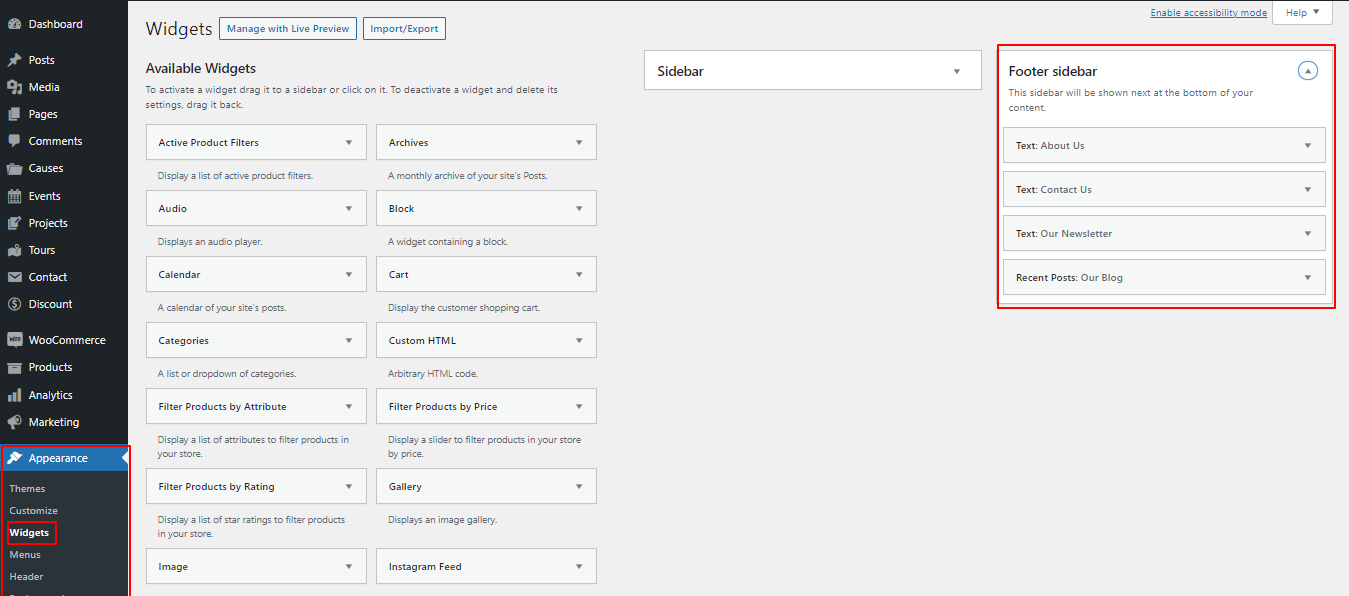The height and width of the screenshot is (596, 1349).
Task: Select the Comments bubble icon
Action: click(x=14, y=141)
